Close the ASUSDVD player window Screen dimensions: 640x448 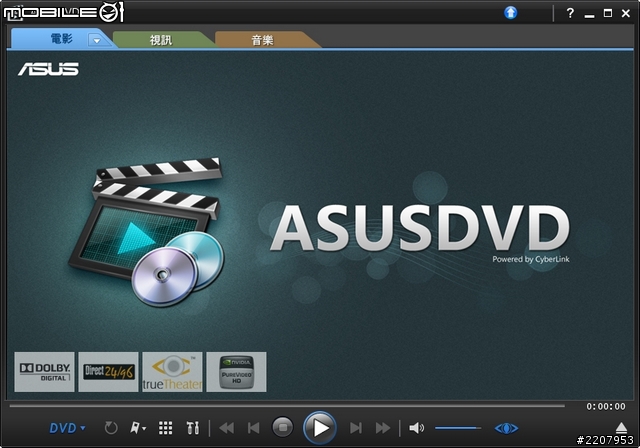coord(626,13)
